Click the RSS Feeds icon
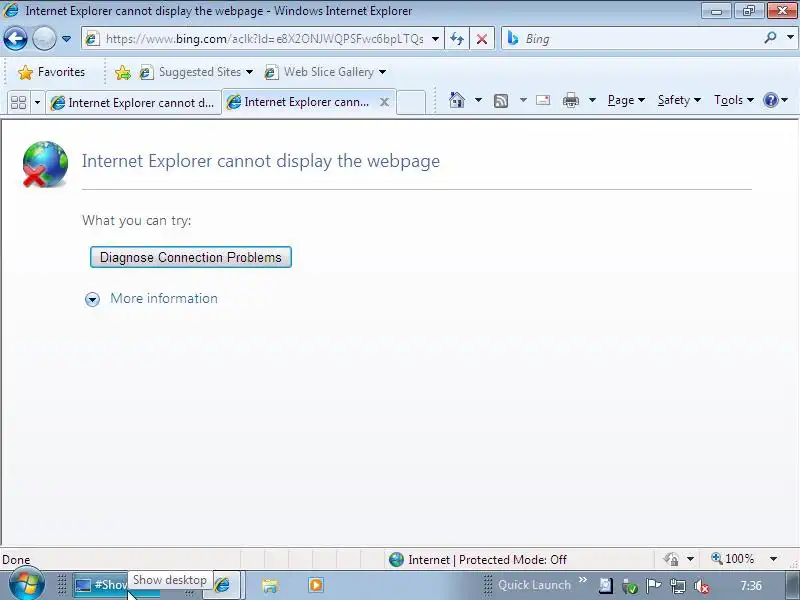This screenshot has width=800, height=600. pos(501,101)
